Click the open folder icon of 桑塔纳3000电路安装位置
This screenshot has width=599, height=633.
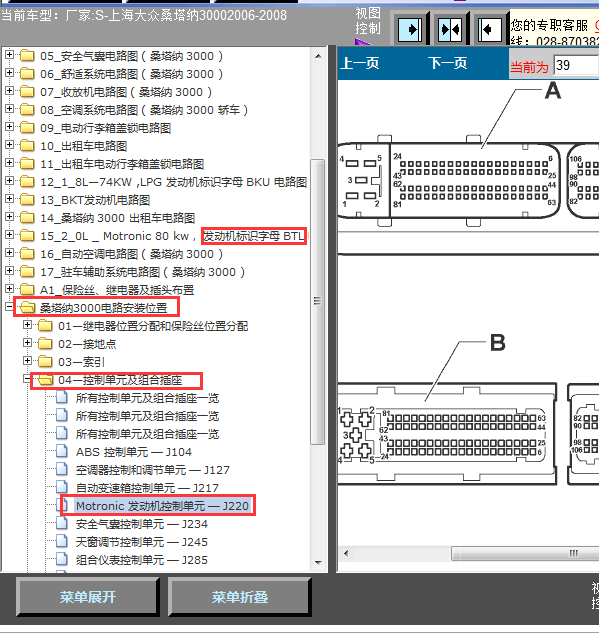coord(27,307)
